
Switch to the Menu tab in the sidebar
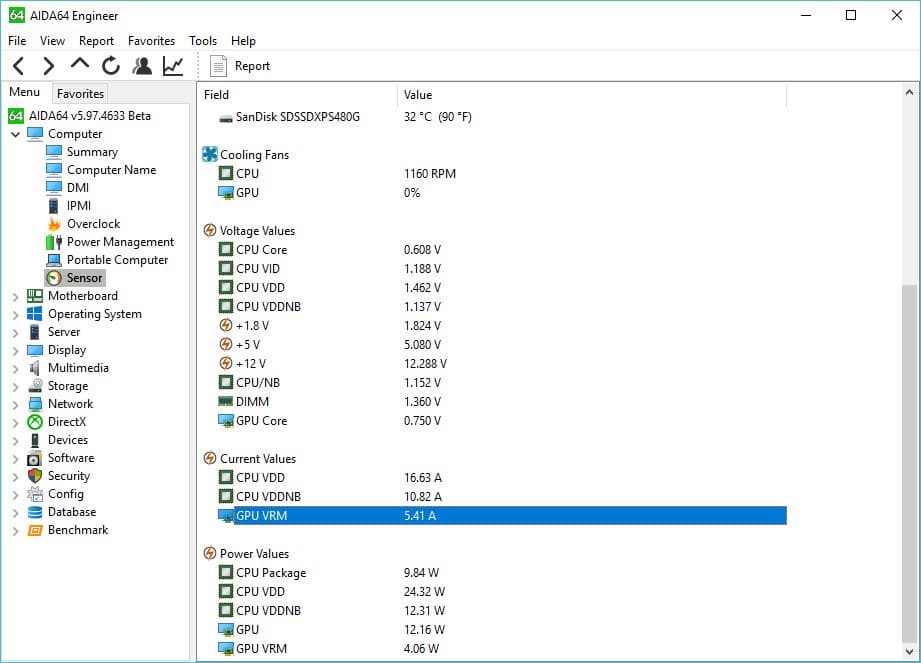(x=25, y=92)
